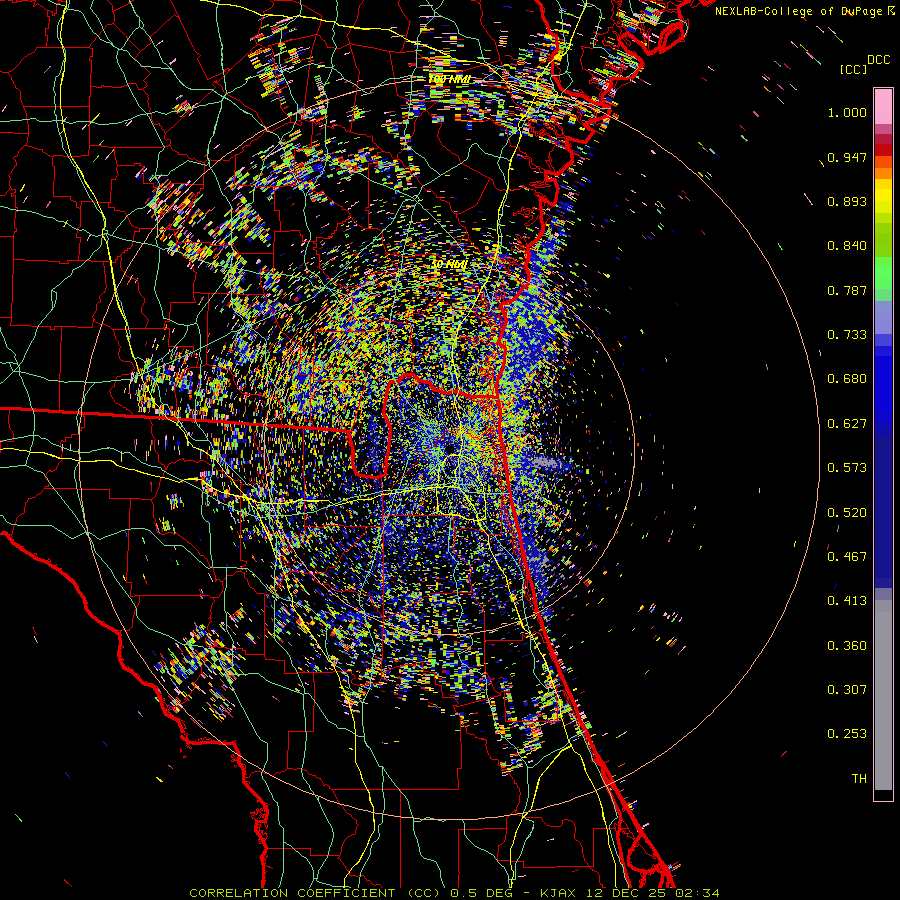Viewport: 900px width, 900px height.
Task: Click the TH threshold label
Action: (859, 779)
